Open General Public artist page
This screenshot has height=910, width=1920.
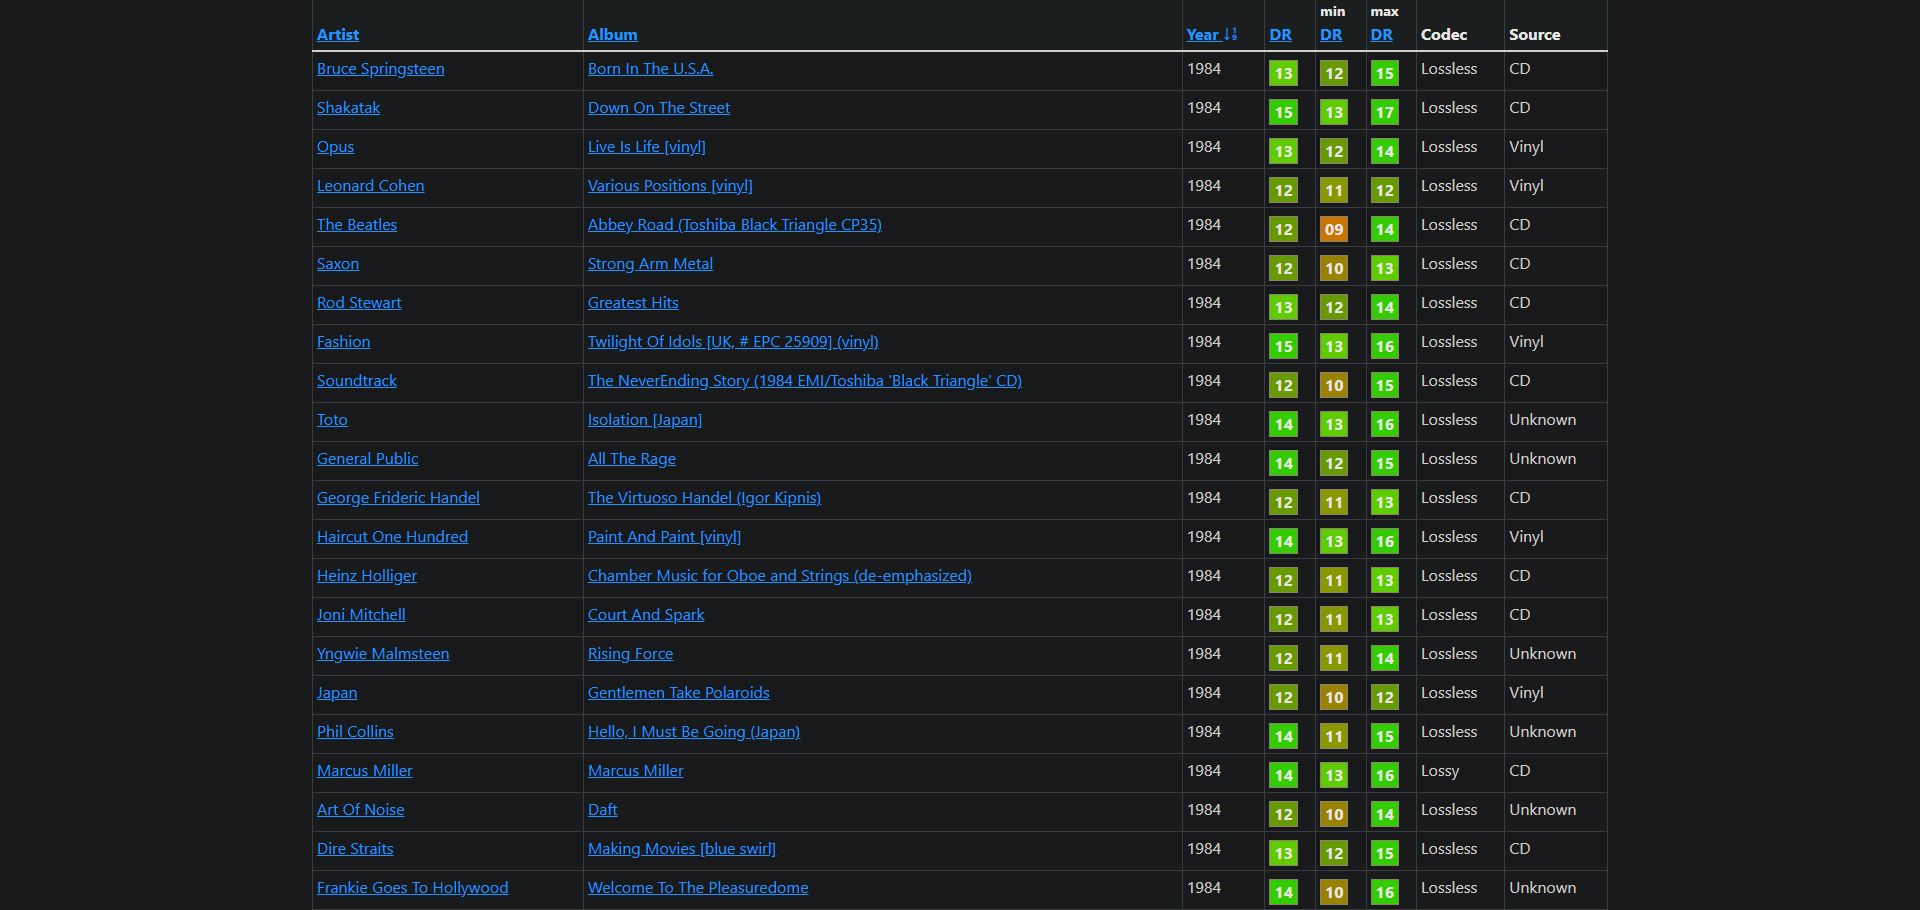click(367, 459)
